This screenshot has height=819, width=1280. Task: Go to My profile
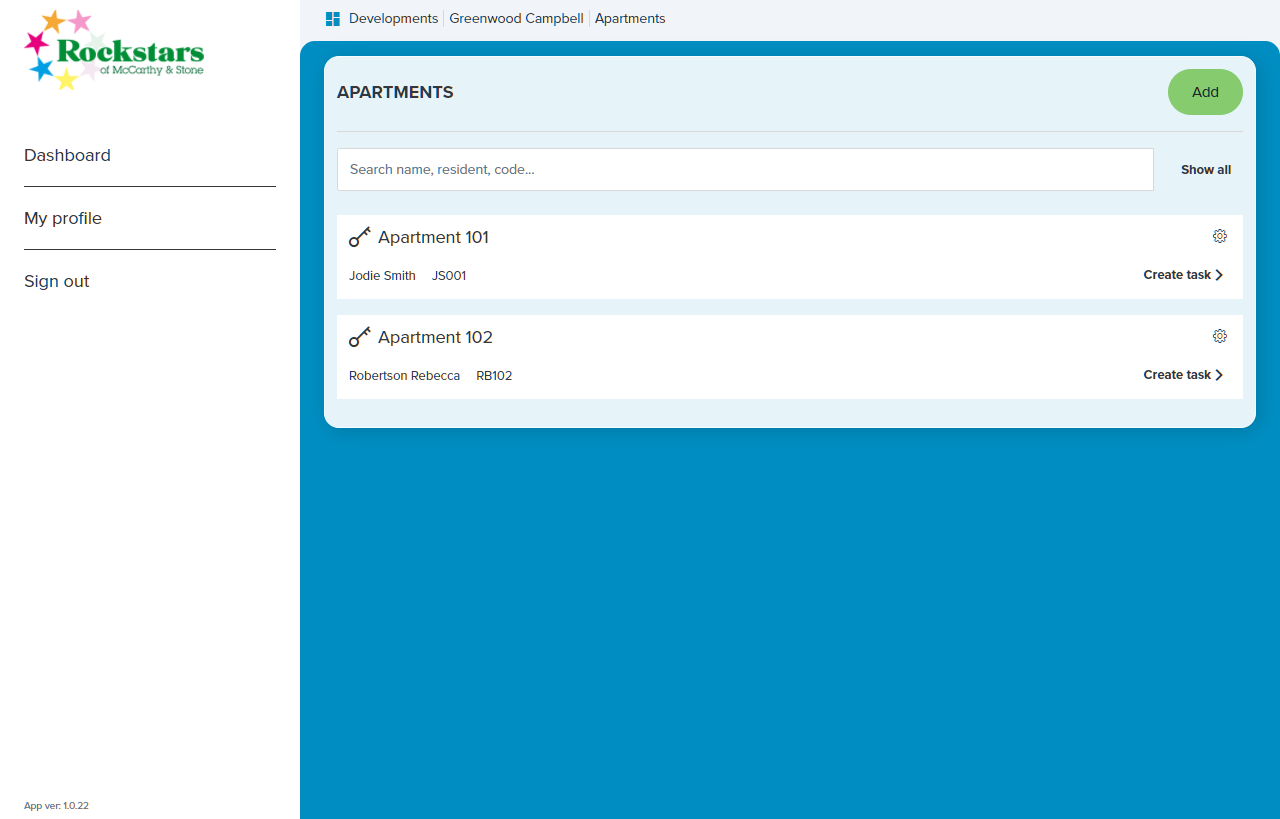click(63, 218)
